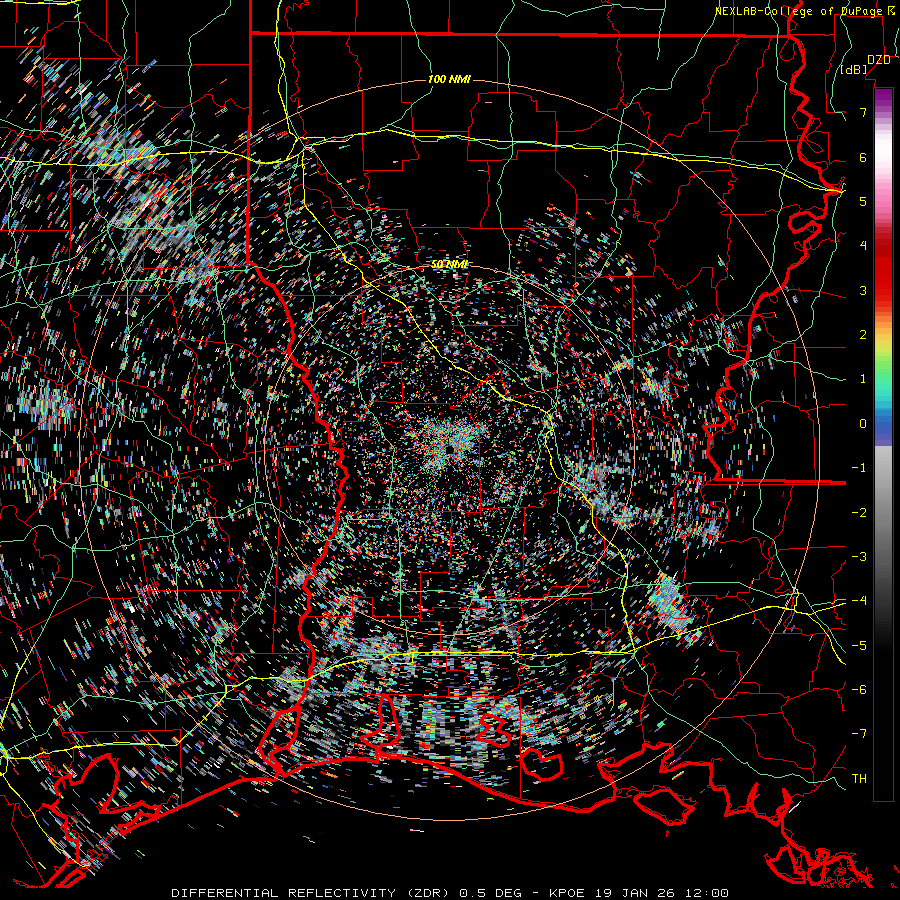
Task: Click the "-3" value on the color scale
Action: click(859, 557)
